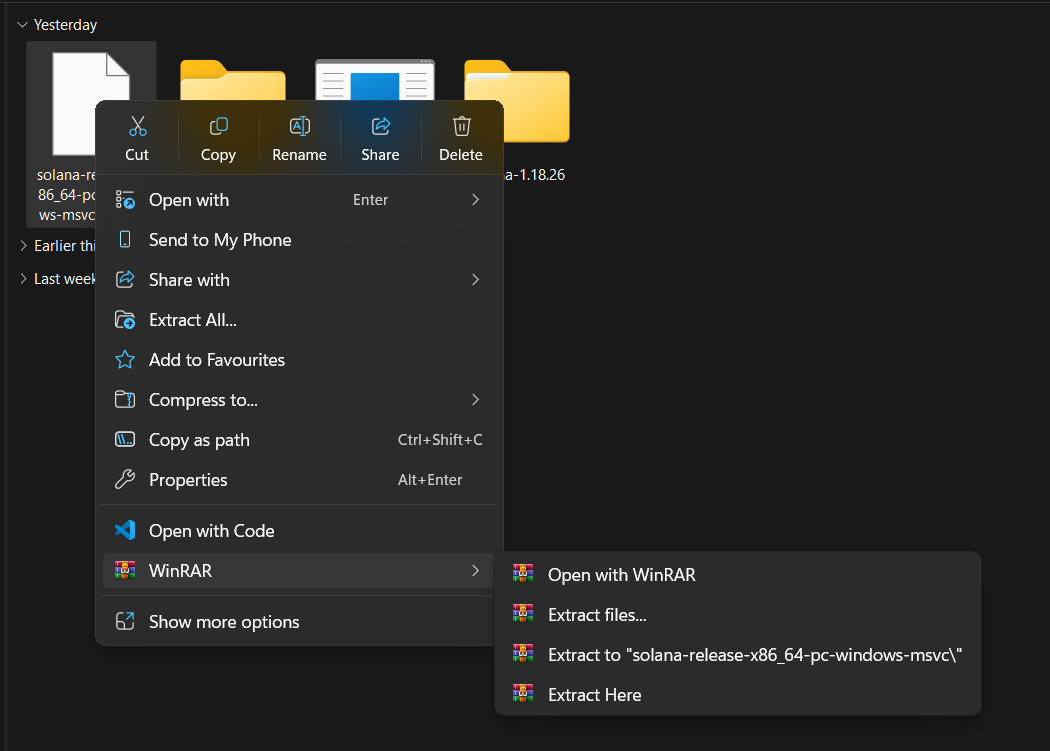Select Extract All from context menu

click(192, 320)
